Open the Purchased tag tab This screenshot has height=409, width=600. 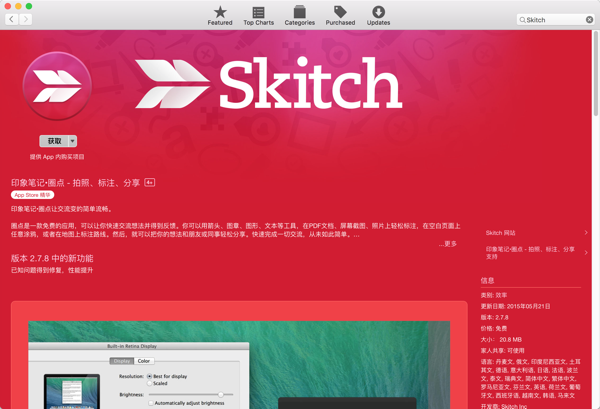[x=340, y=16]
